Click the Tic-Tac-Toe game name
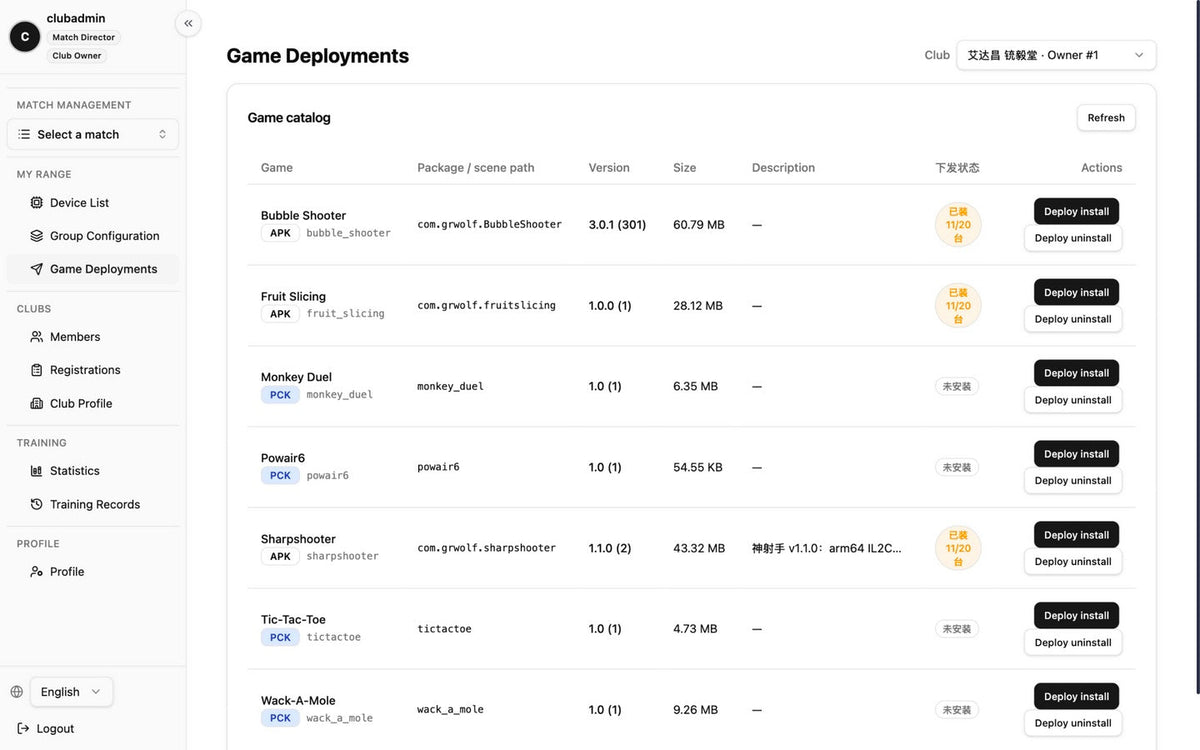The width and height of the screenshot is (1200, 750). click(293, 620)
